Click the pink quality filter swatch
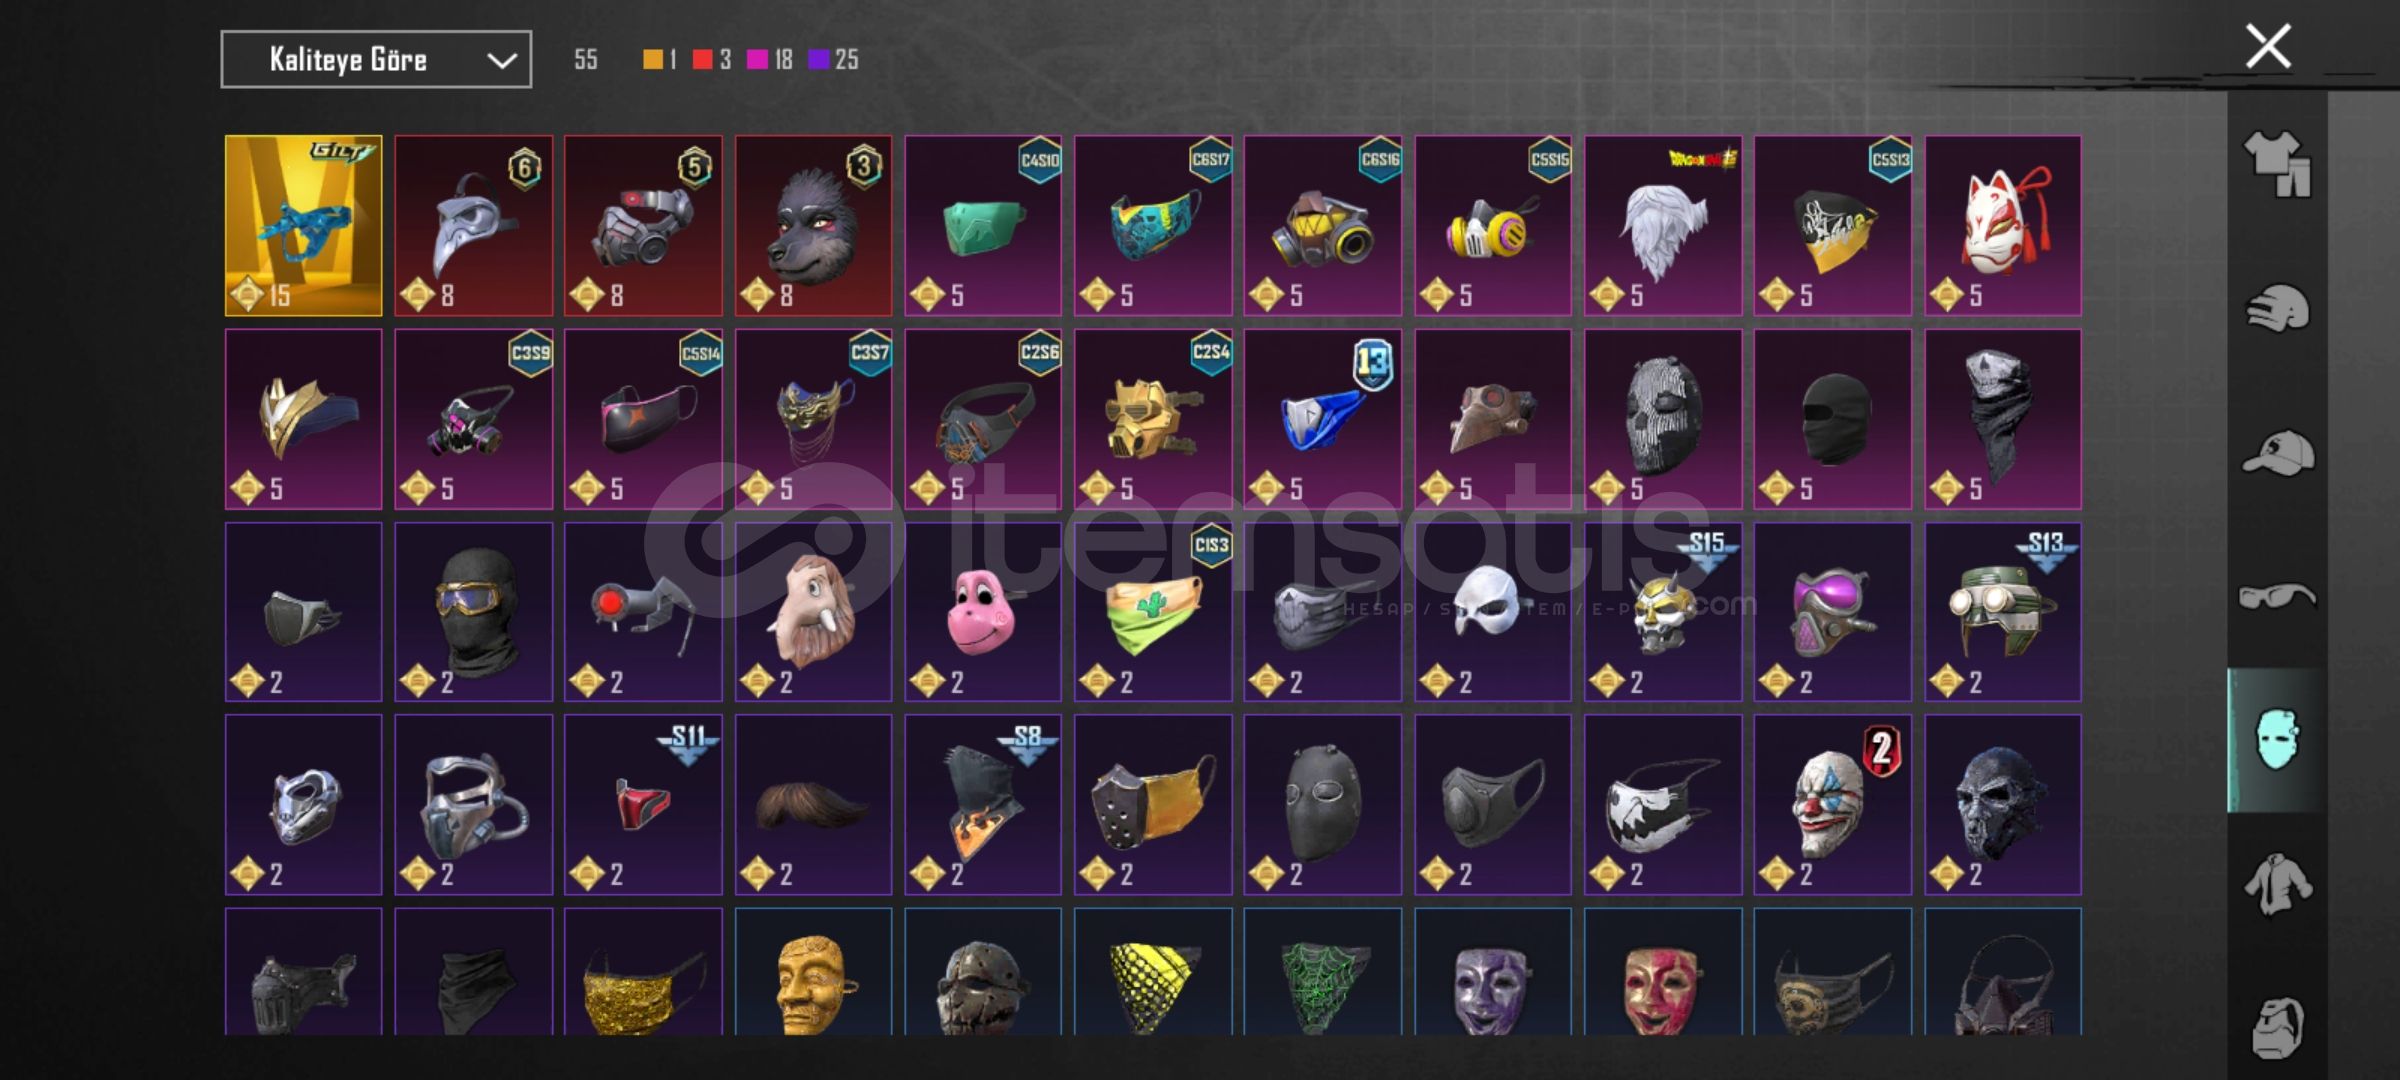 pyautogui.click(x=757, y=60)
